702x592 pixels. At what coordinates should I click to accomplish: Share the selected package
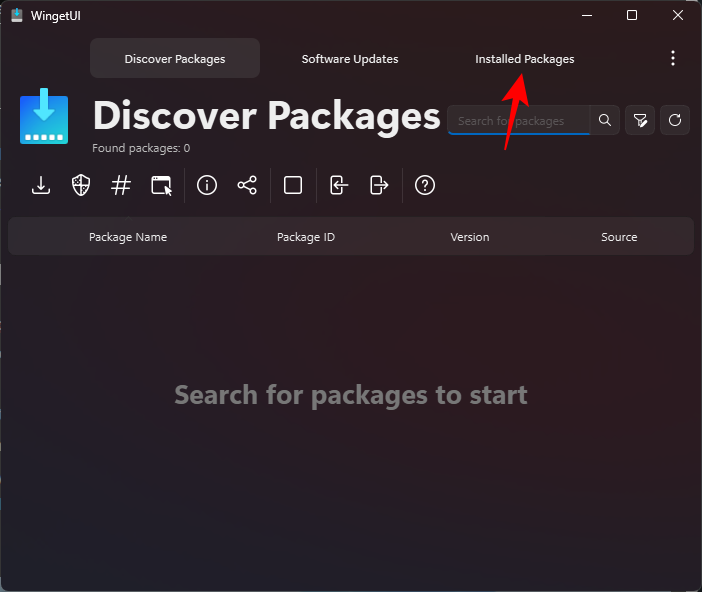tap(247, 185)
